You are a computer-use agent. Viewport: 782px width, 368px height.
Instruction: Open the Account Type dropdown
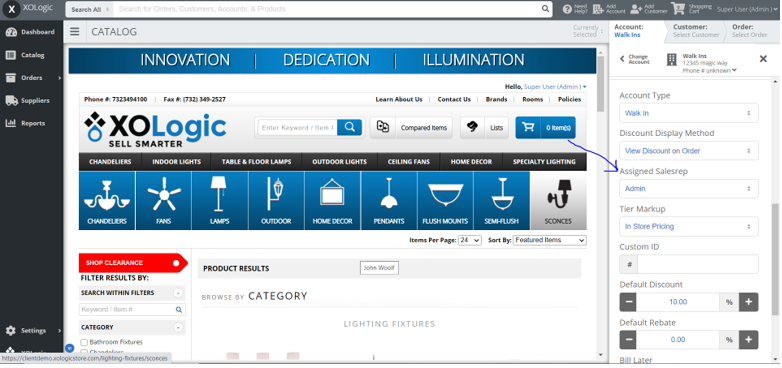689,113
